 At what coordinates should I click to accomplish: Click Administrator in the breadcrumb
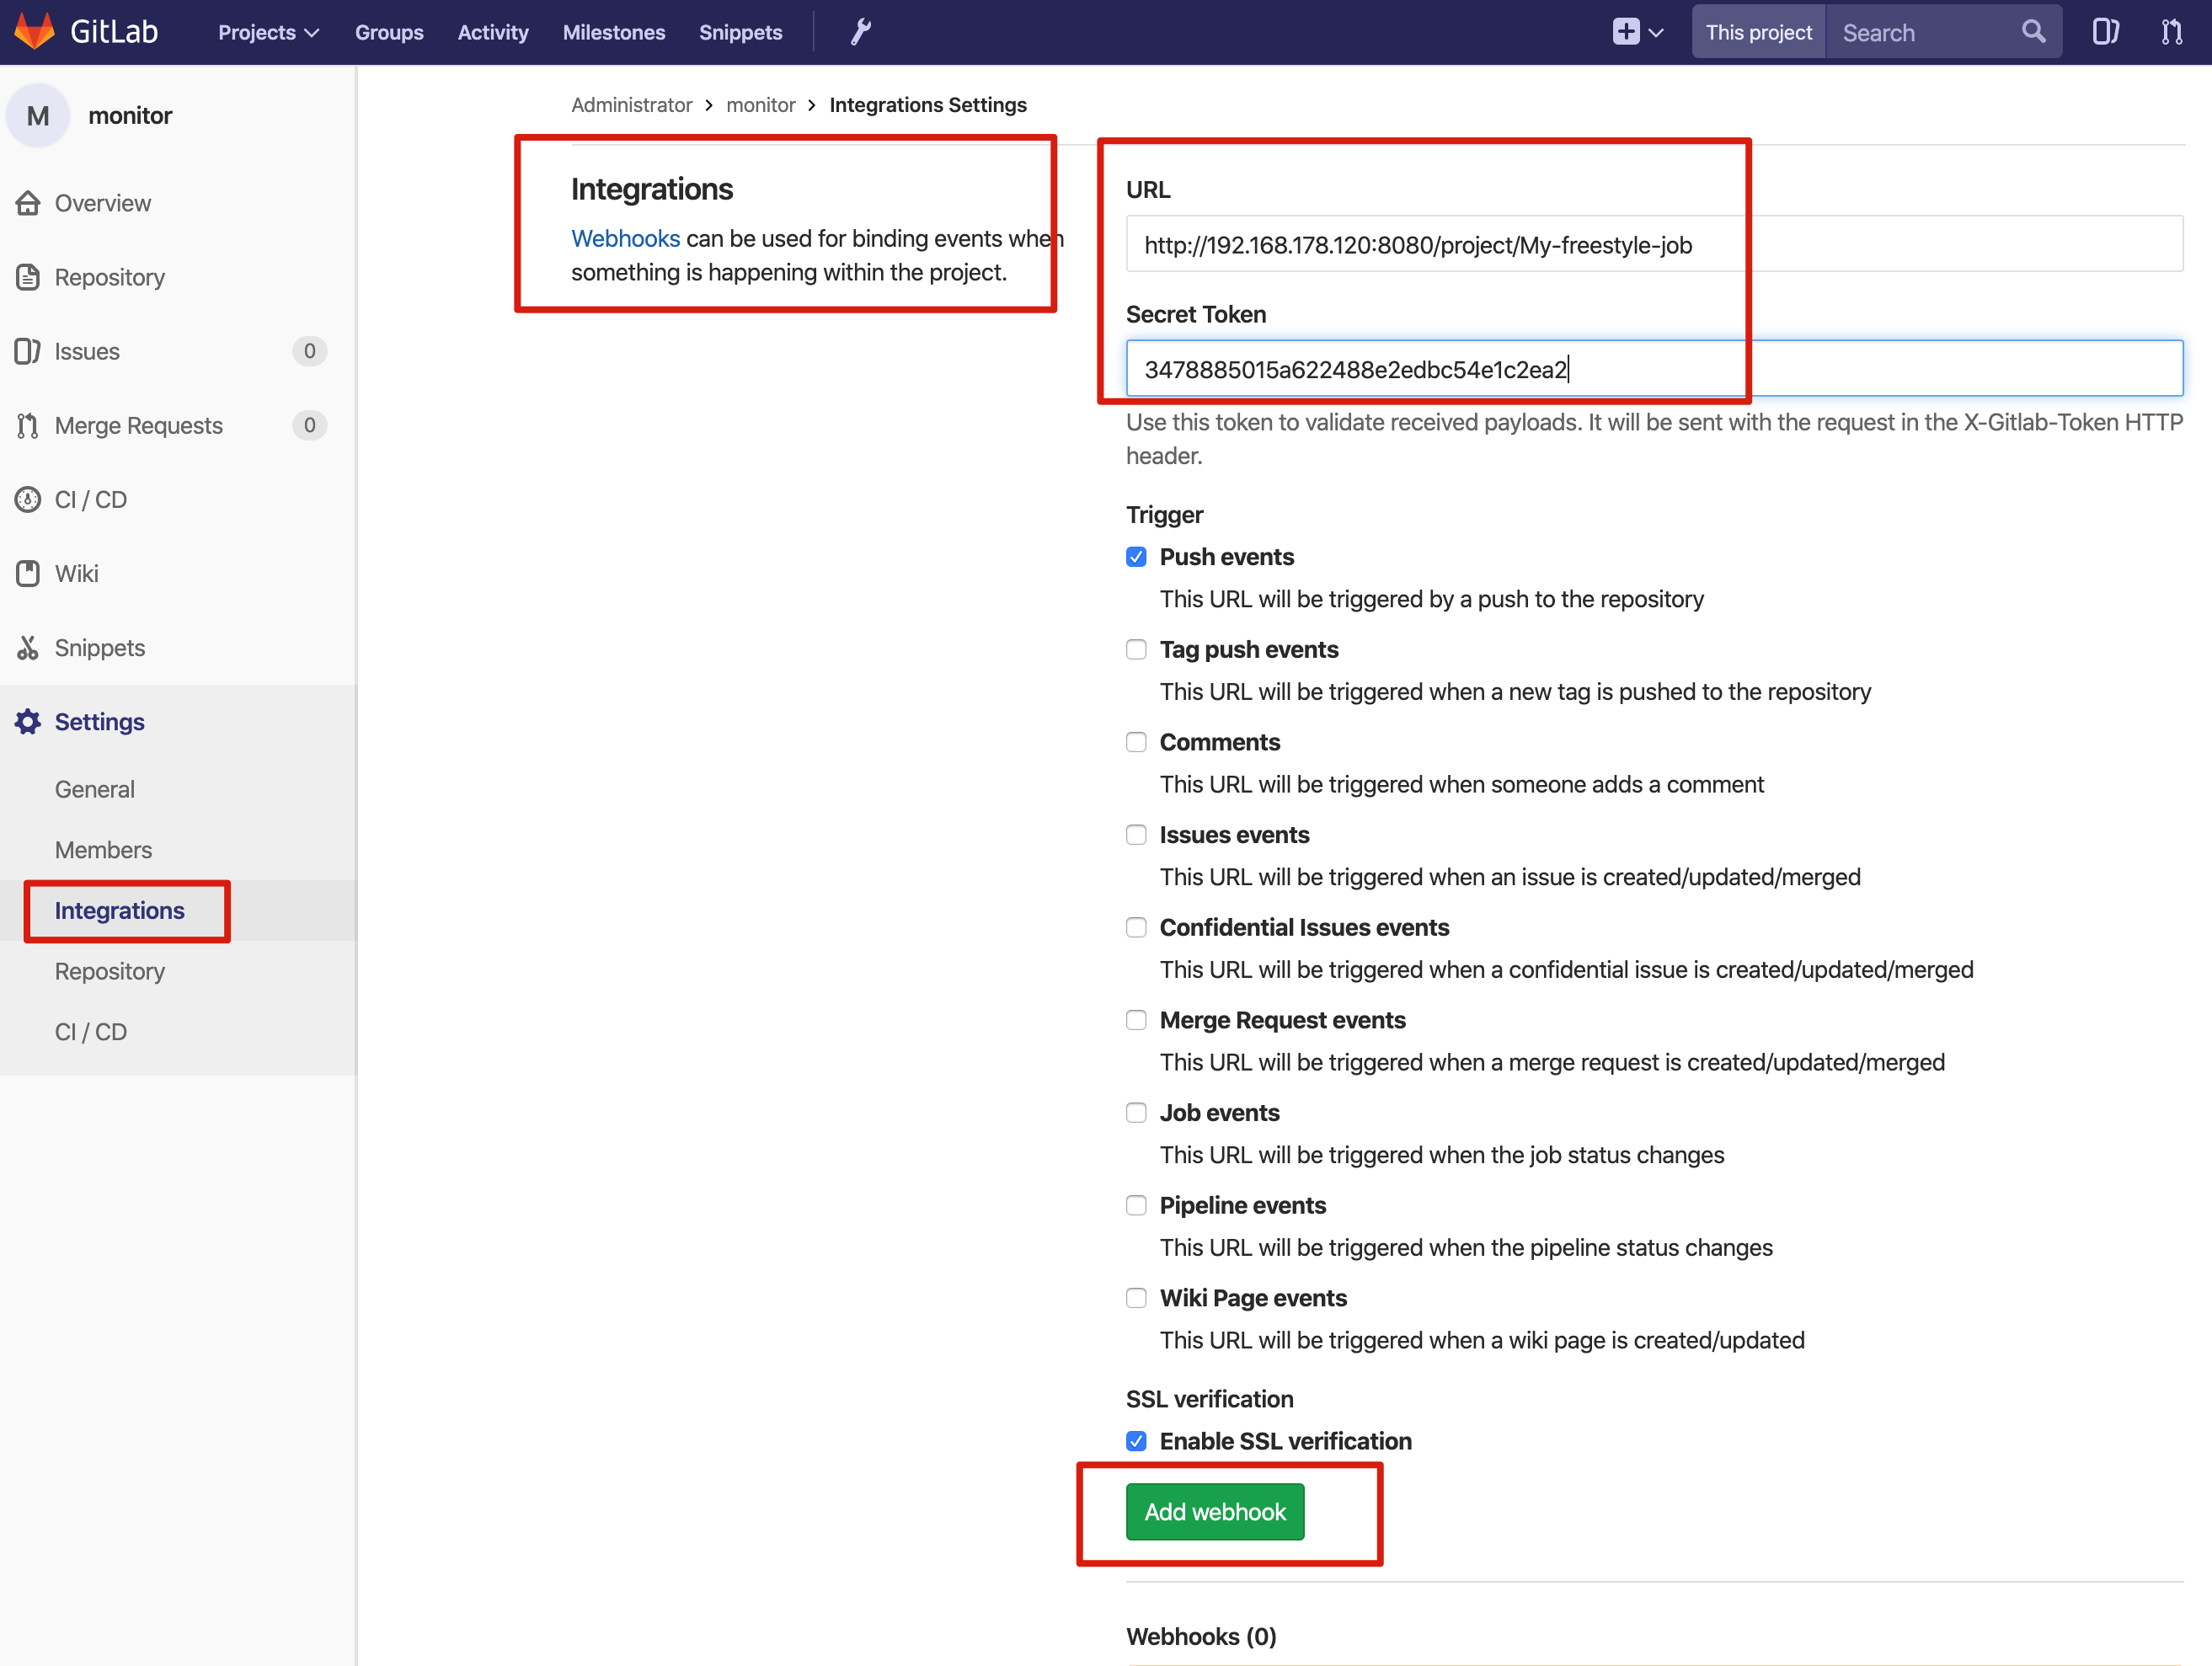631,105
